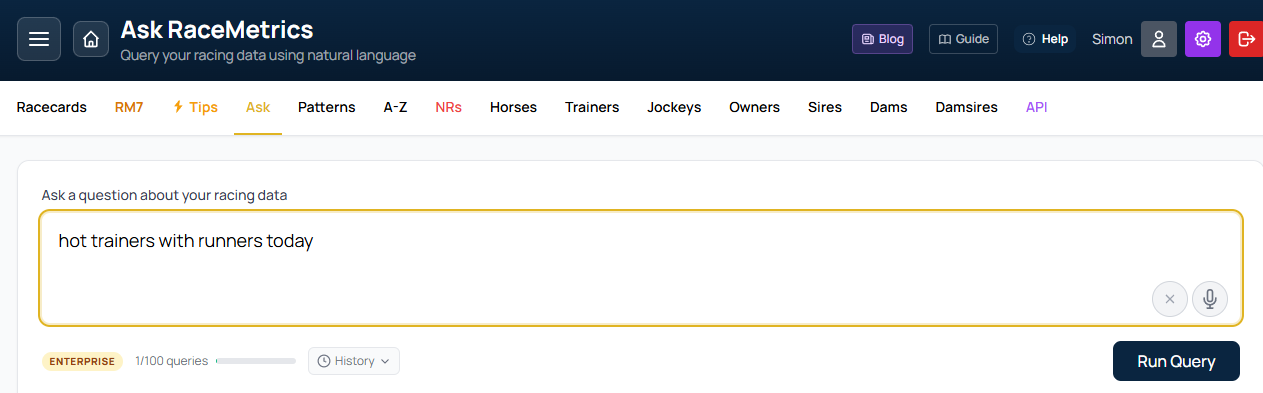The image size is (1263, 393).
Task: Open the API tab
Action: tap(1037, 107)
